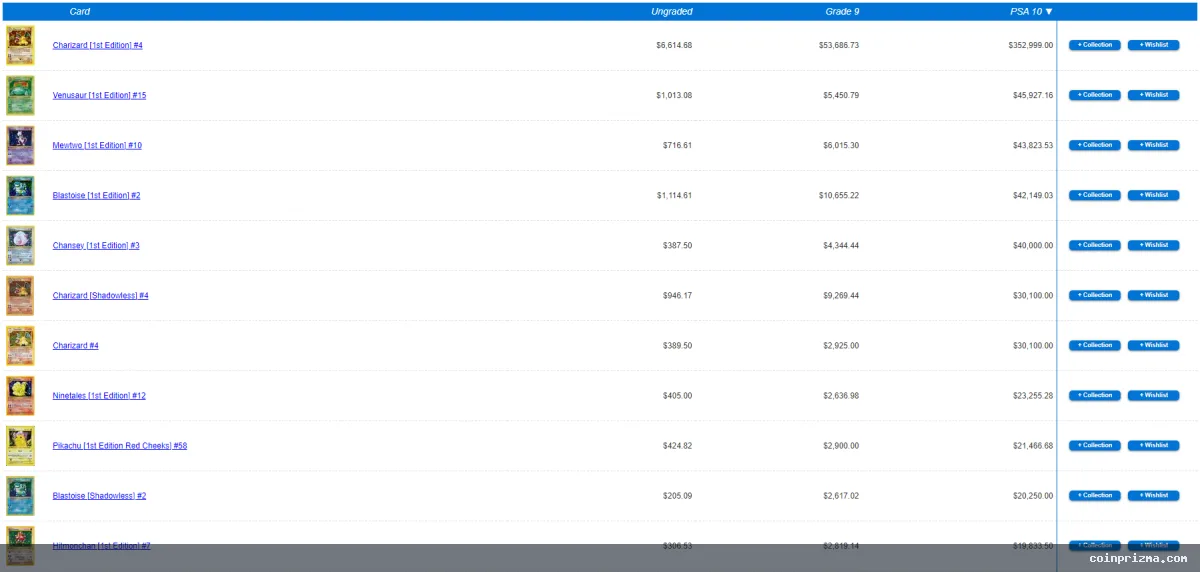This screenshot has width=1200, height=572.
Task: Add unlimited Charizard #4 to Wishlist
Action: click(x=1154, y=345)
